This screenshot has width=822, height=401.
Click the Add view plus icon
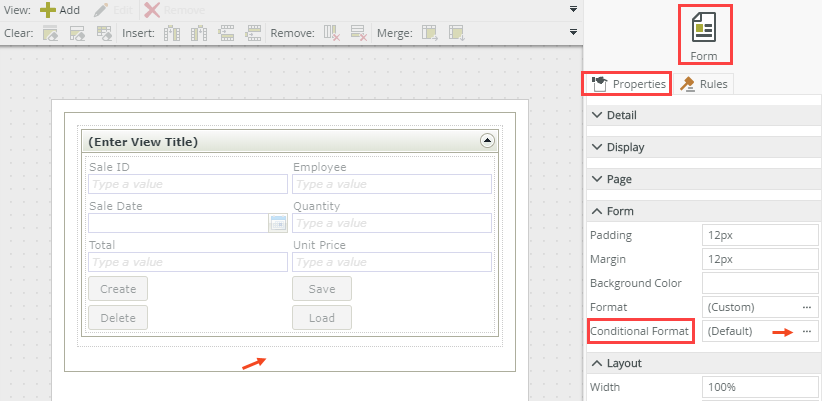pos(48,10)
